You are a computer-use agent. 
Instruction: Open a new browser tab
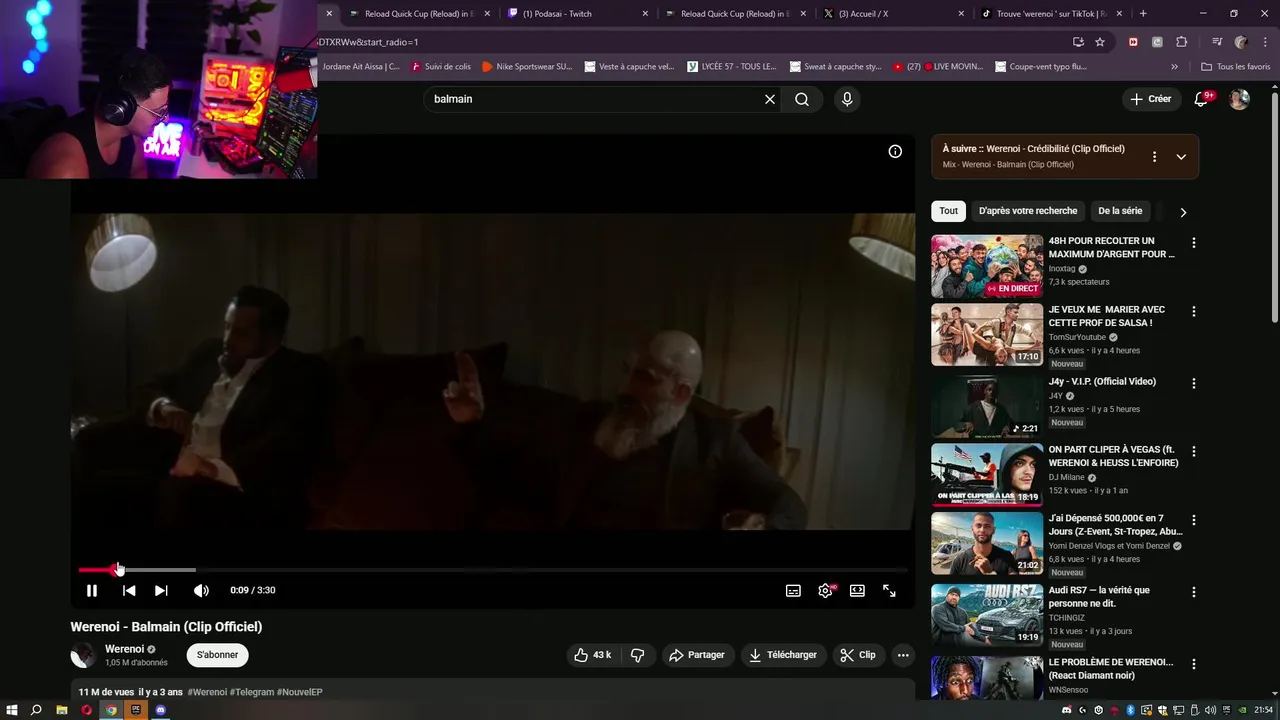pos(1143,14)
